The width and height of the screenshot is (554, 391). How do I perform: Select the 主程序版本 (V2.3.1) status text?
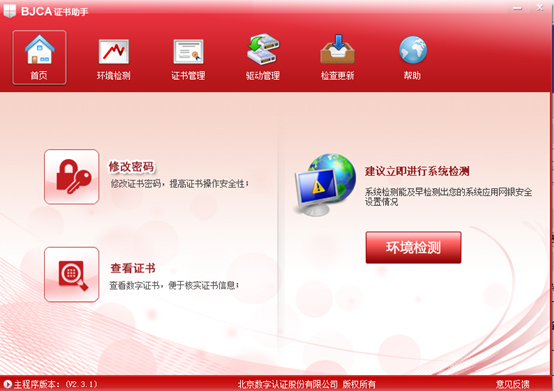[x=55, y=384]
